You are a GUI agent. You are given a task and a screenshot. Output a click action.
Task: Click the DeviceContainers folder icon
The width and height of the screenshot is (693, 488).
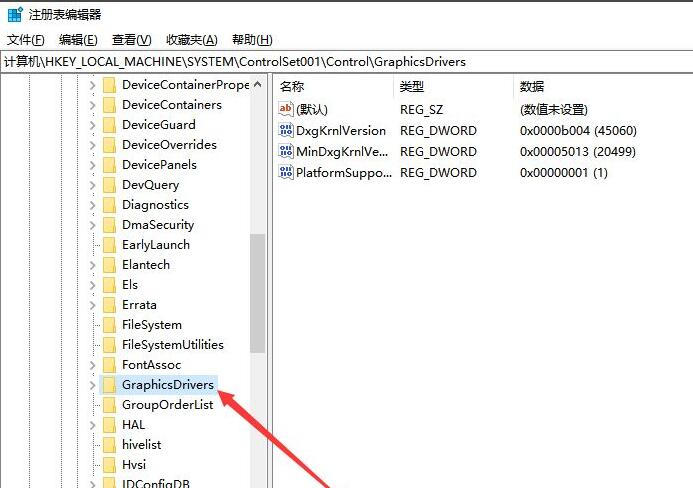coord(109,105)
